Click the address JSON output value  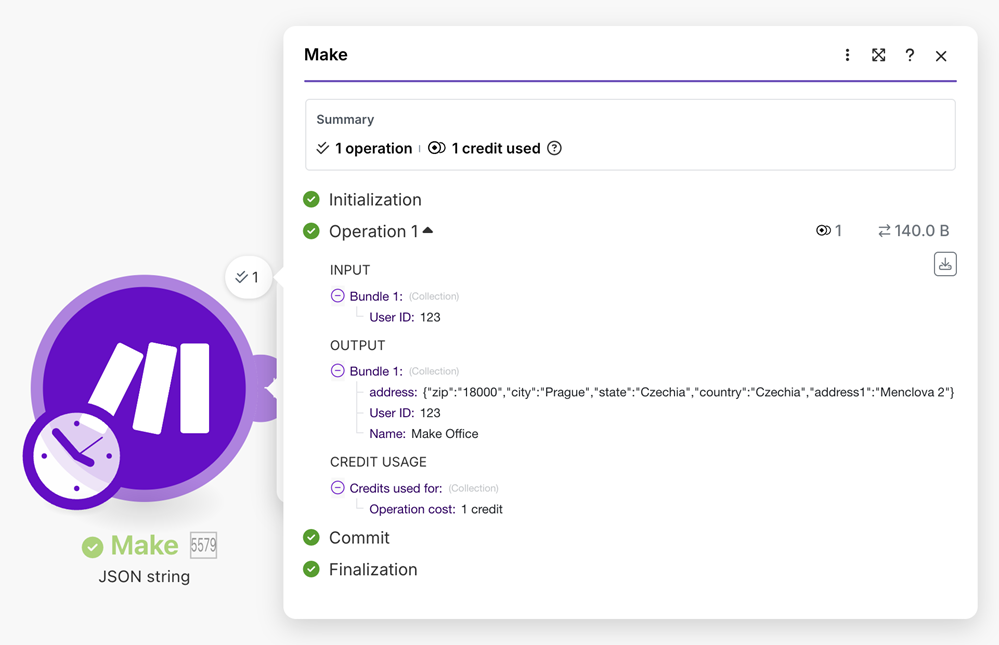[x=688, y=392]
